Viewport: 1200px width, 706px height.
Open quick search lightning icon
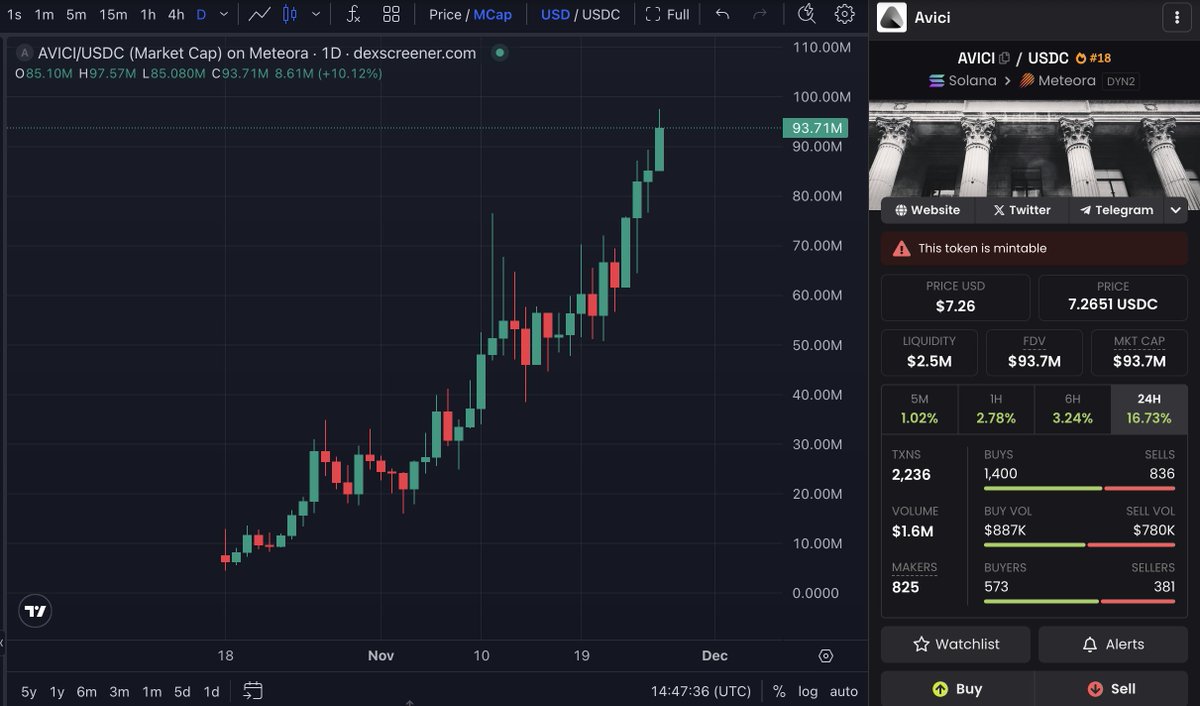pos(807,15)
